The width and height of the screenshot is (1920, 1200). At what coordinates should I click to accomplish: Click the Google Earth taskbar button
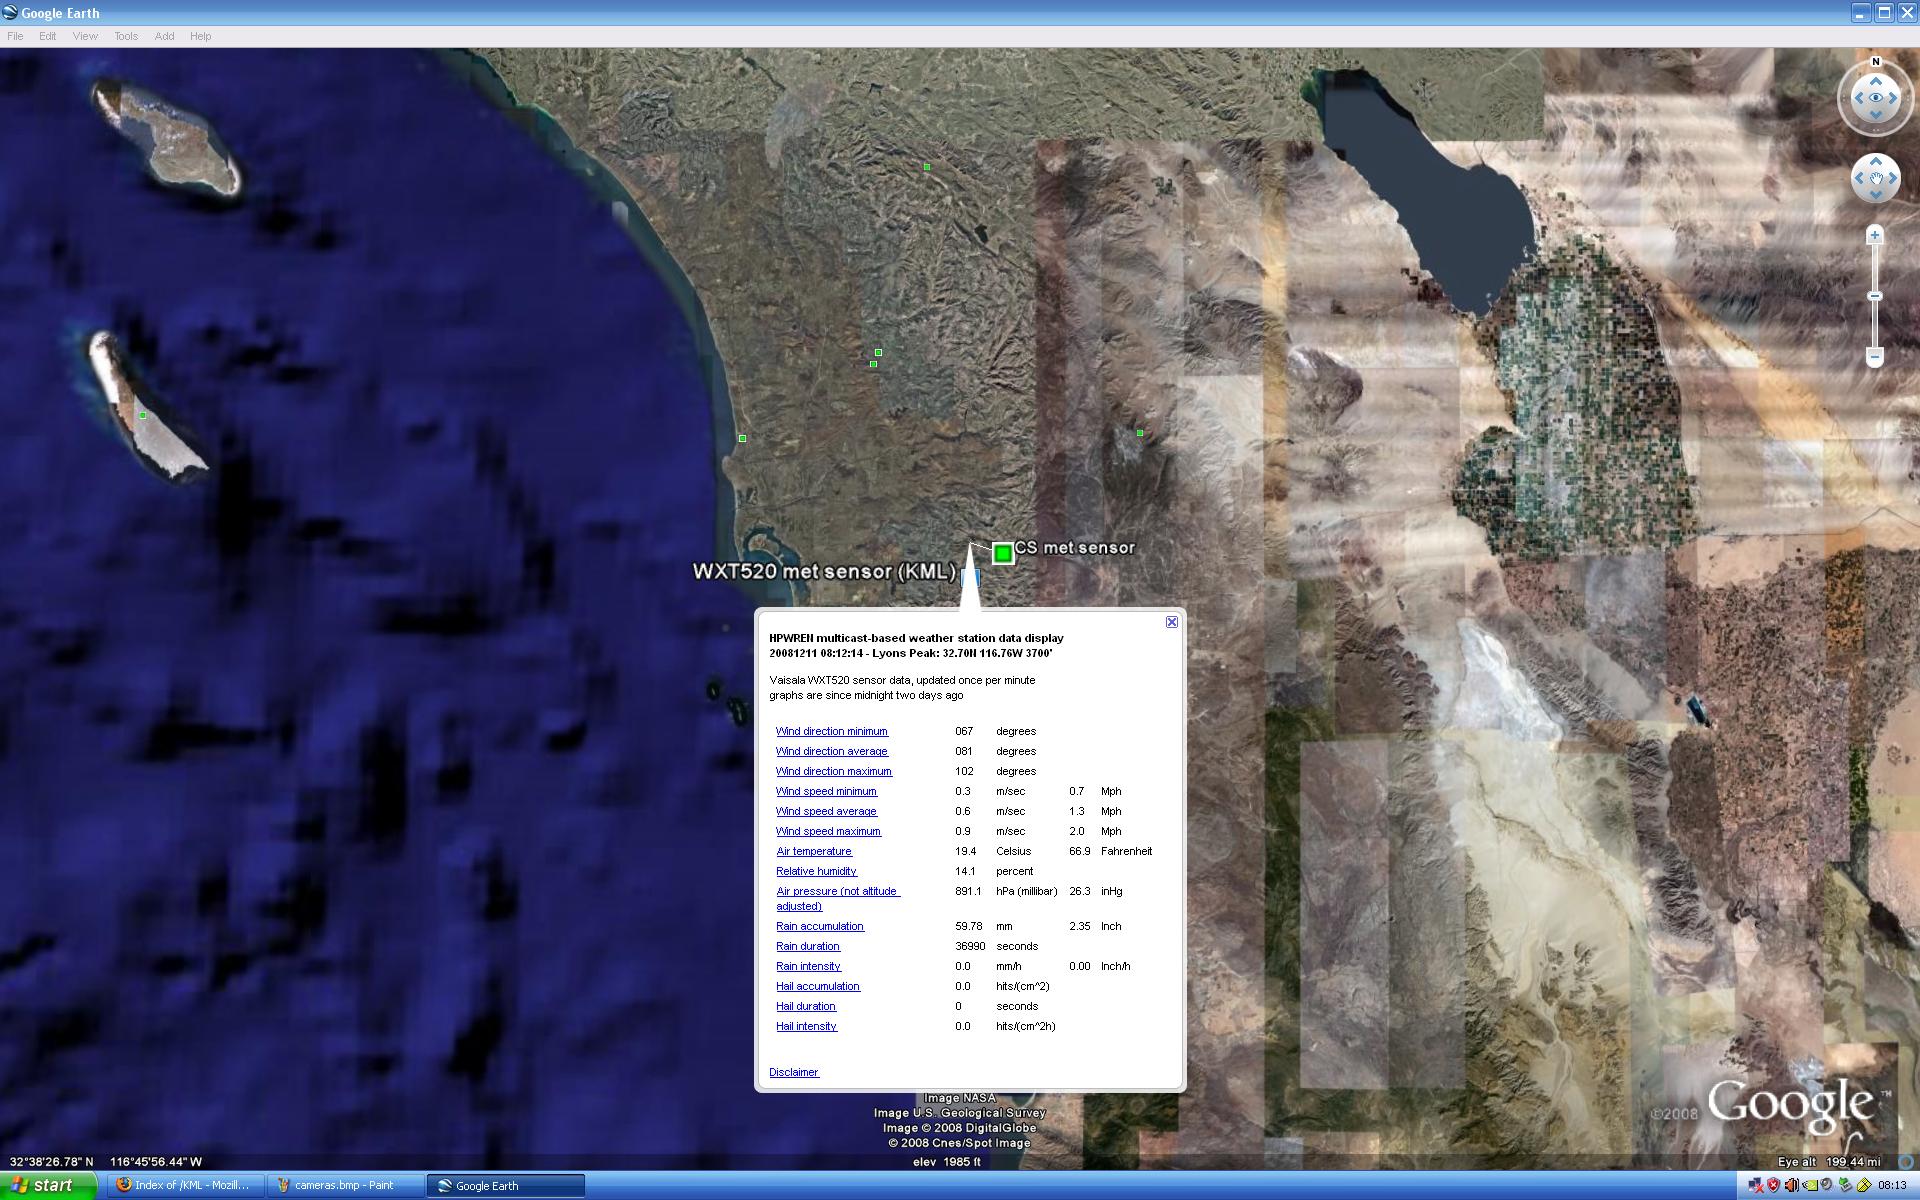(x=506, y=1185)
